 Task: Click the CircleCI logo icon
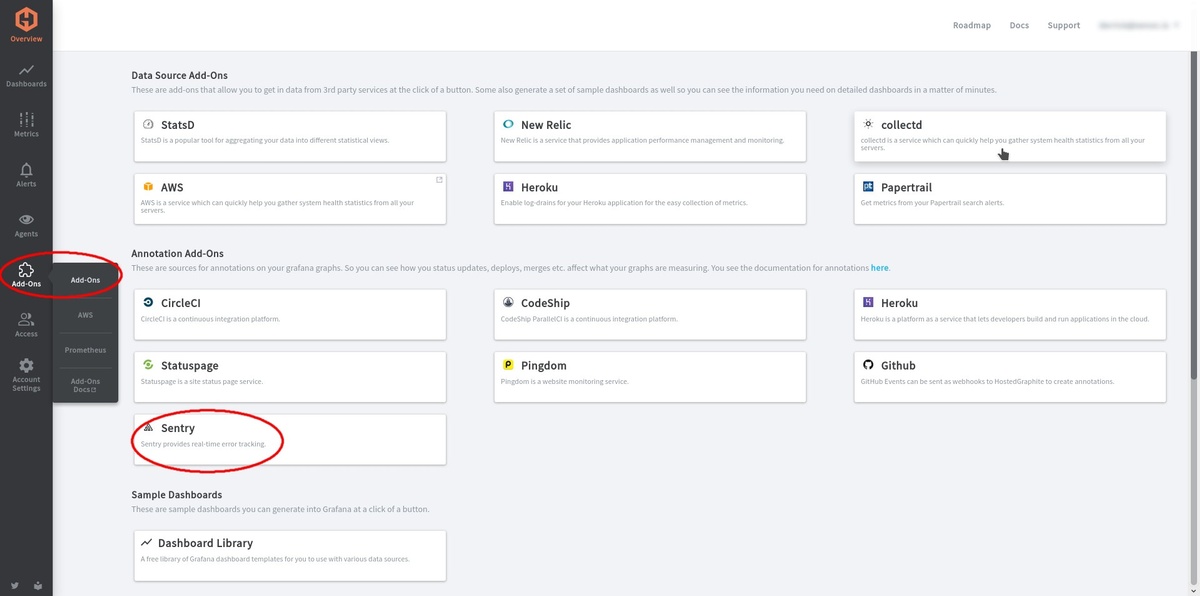click(x=148, y=303)
